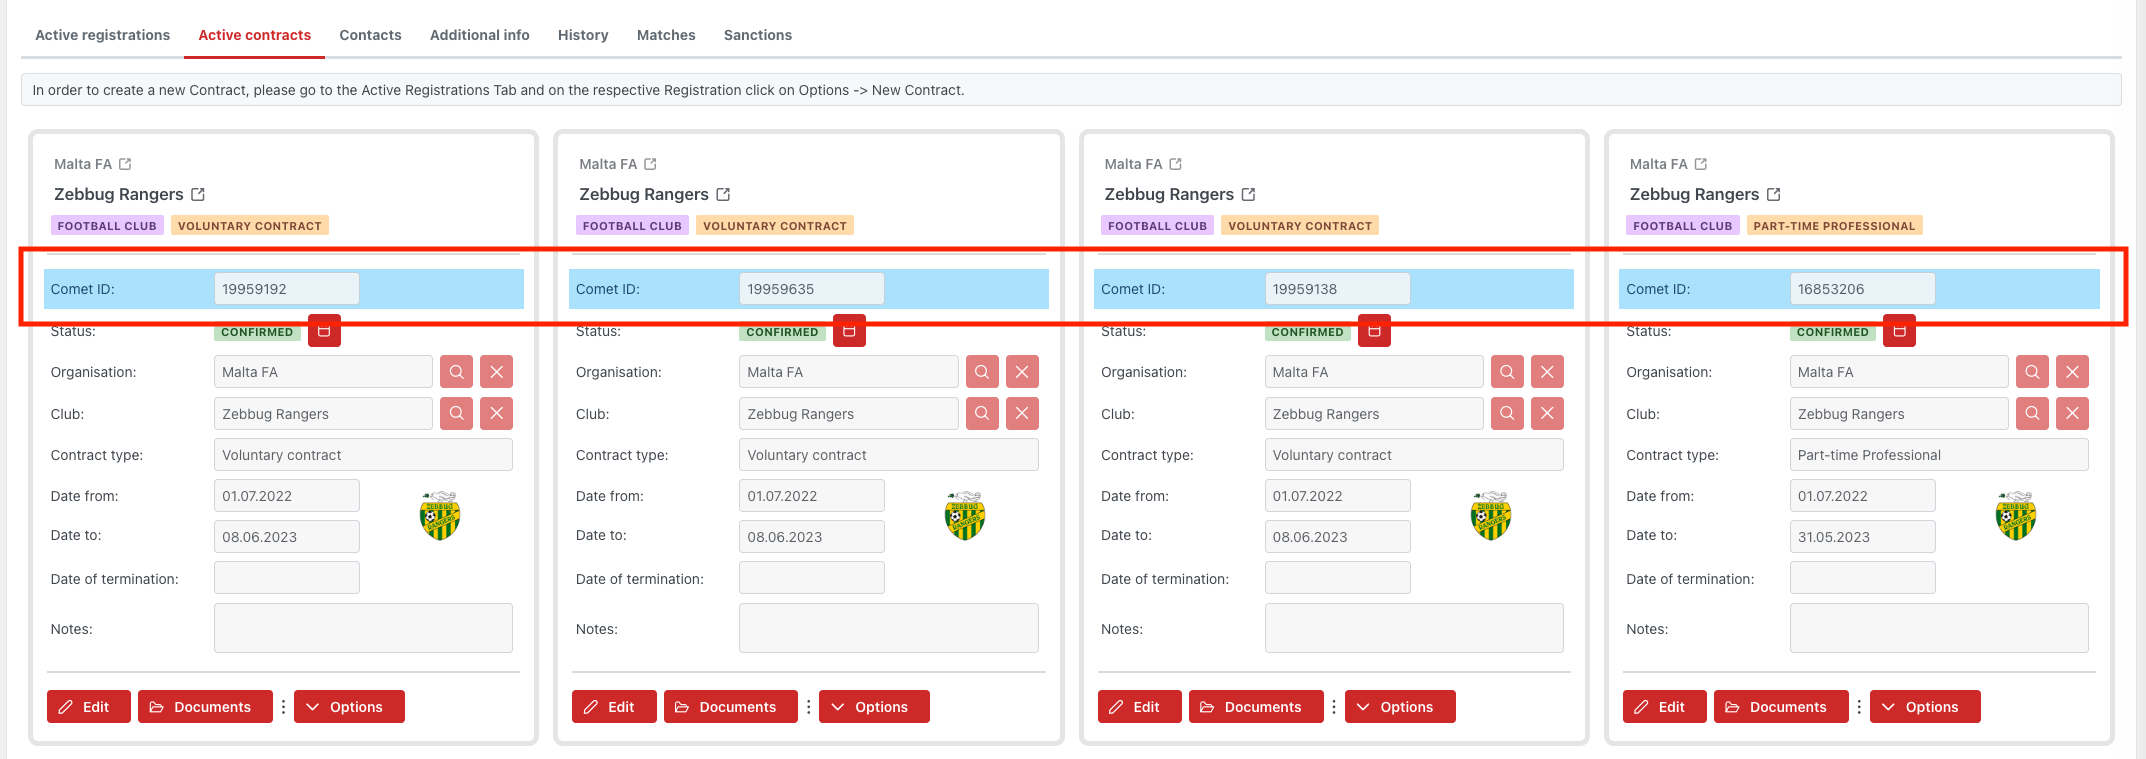The width and height of the screenshot is (2146, 759).
Task: Switch to the Active registrations tab
Action: (102, 35)
